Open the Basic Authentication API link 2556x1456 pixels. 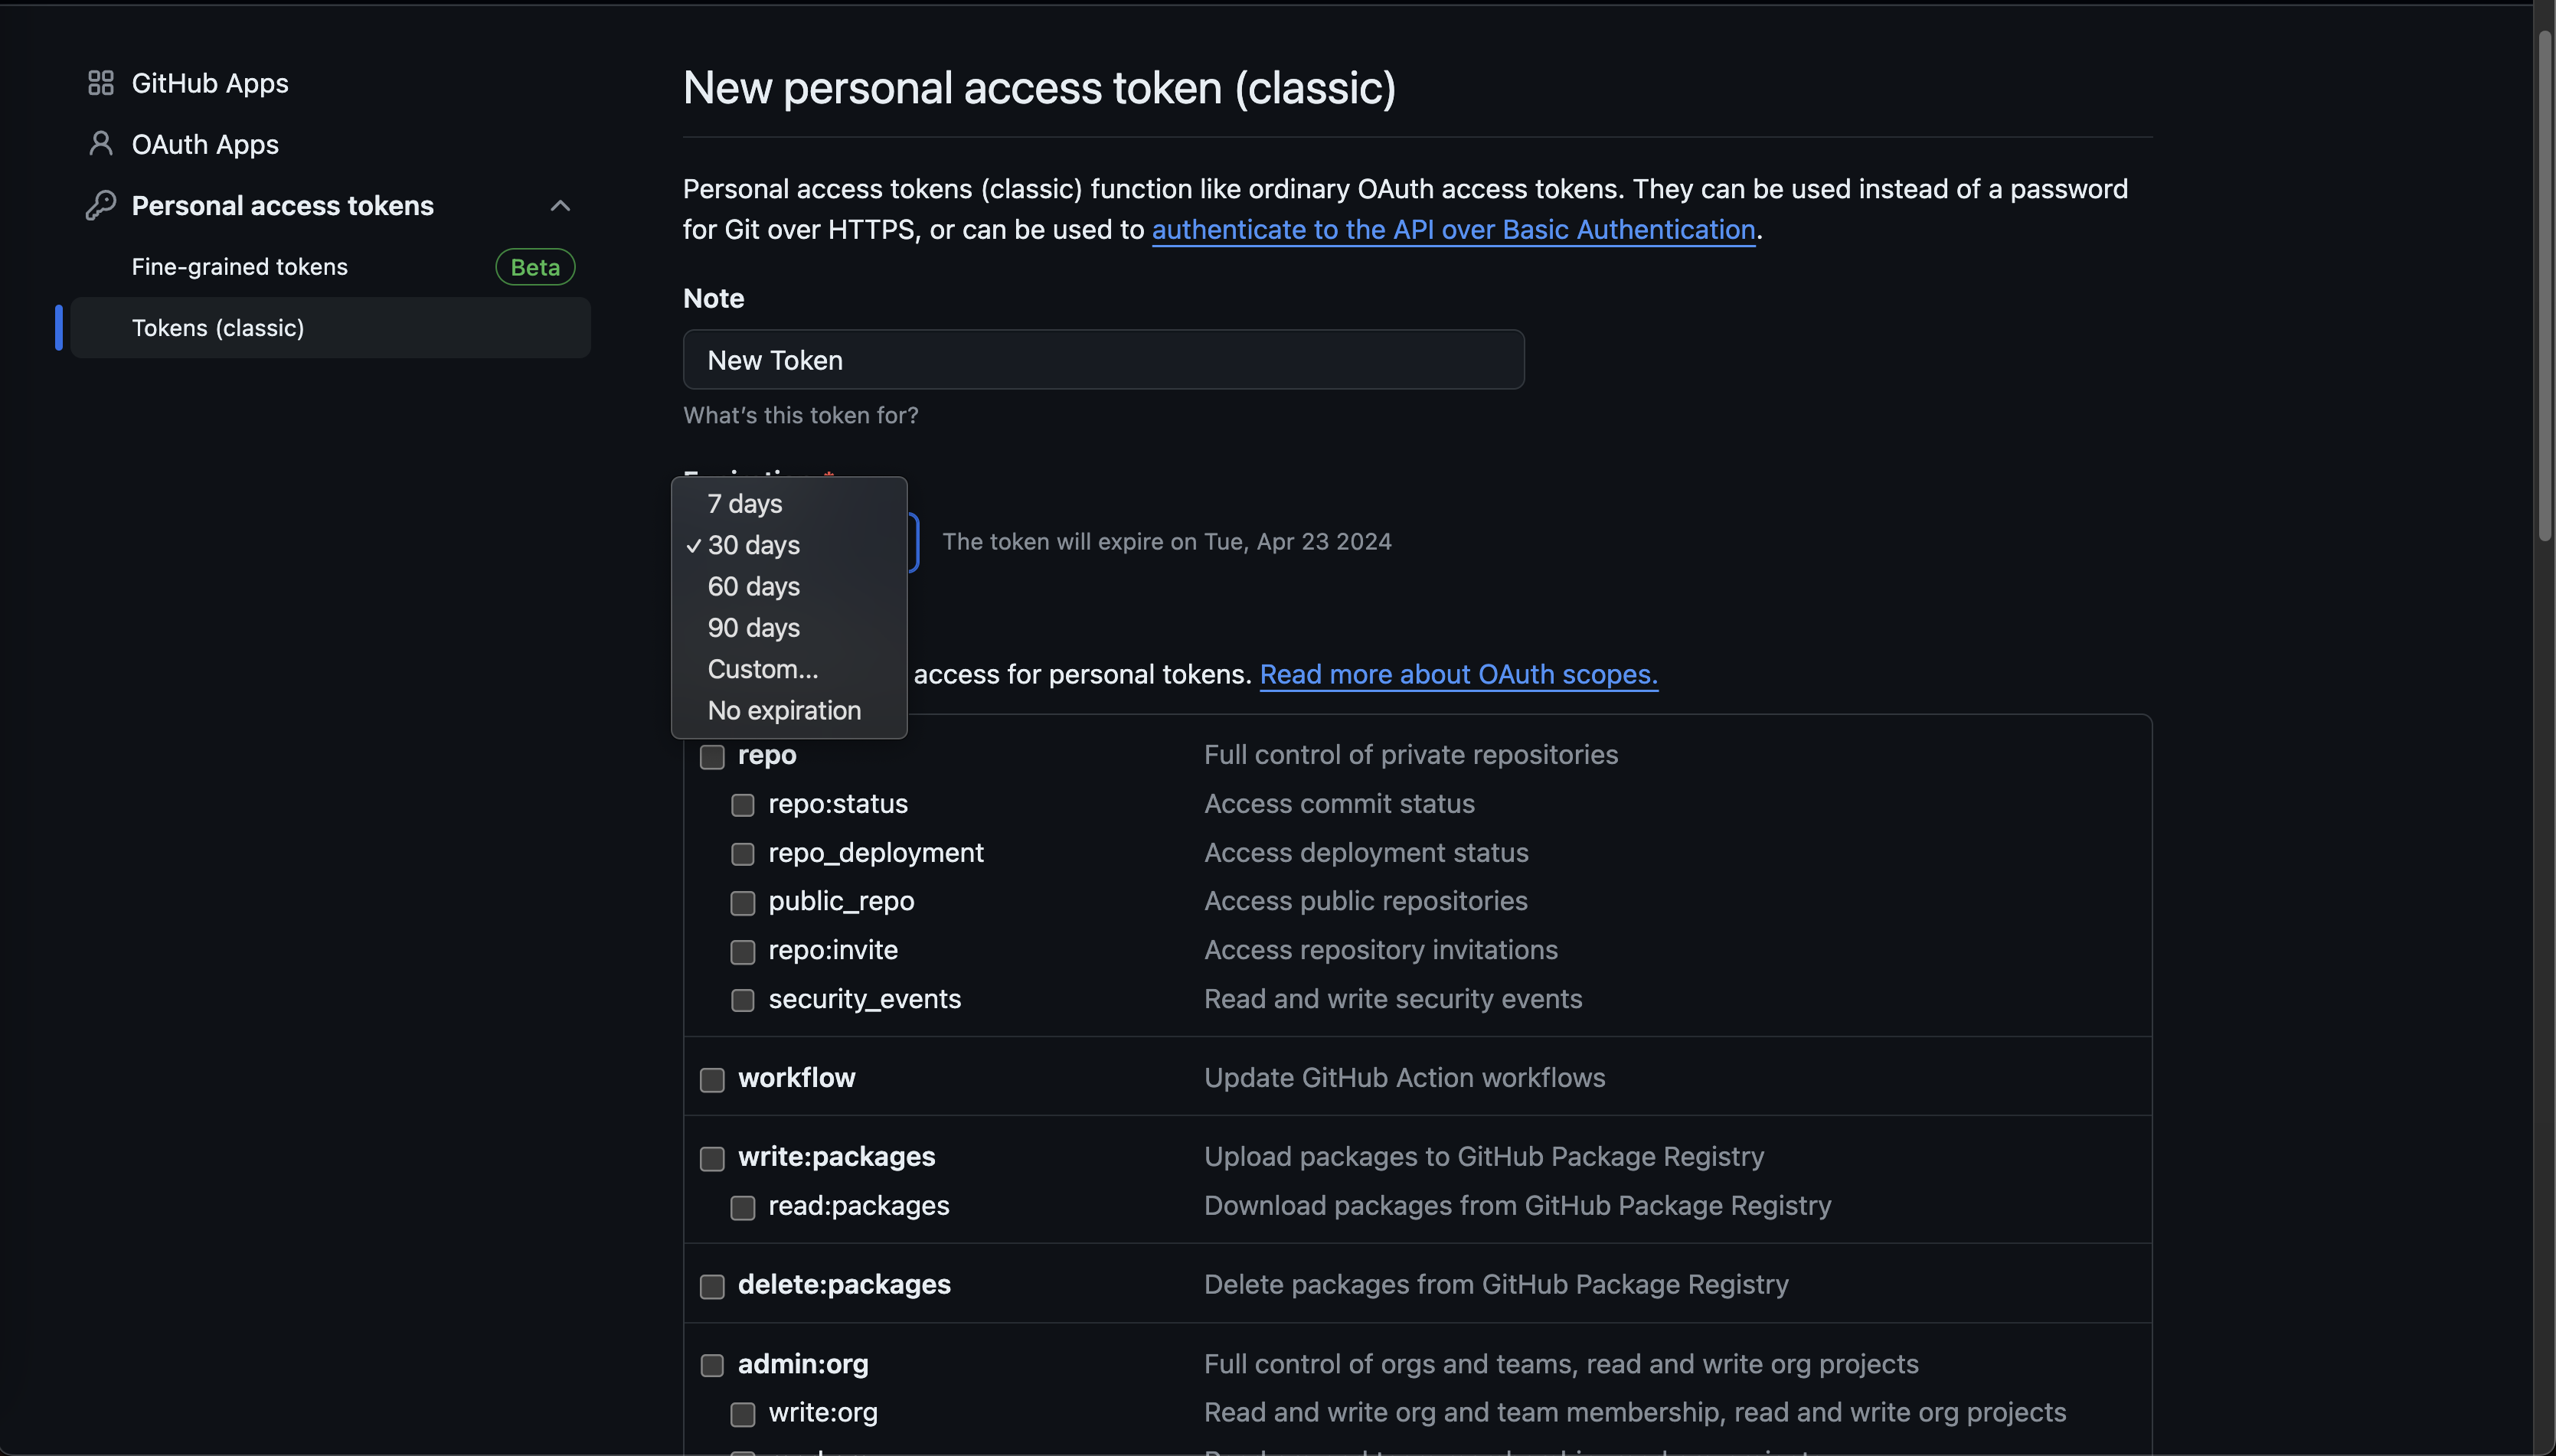pos(1453,230)
